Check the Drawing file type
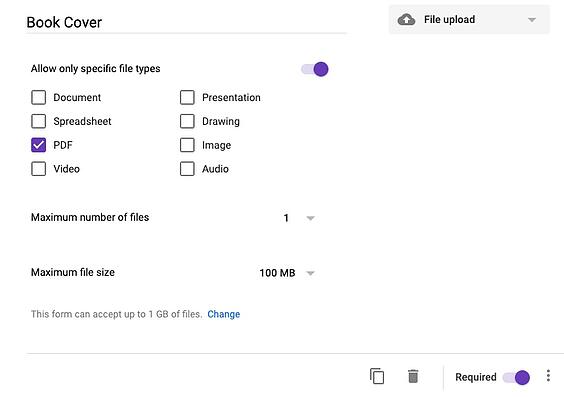The height and width of the screenshot is (397, 564). click(x=187, y=121)
